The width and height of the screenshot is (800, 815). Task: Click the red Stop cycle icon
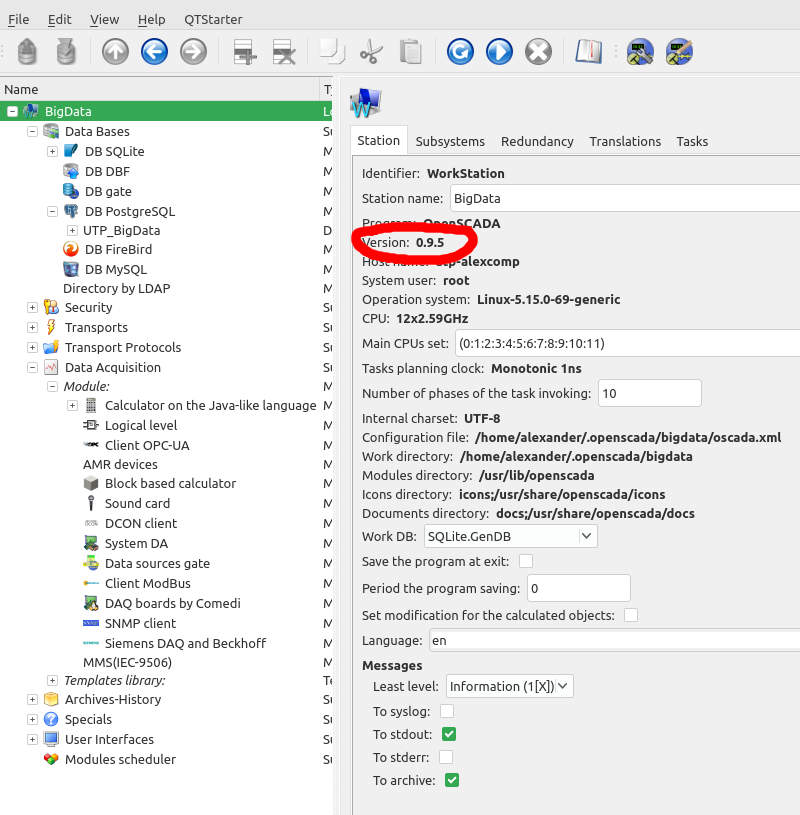(x=538, y=52)
